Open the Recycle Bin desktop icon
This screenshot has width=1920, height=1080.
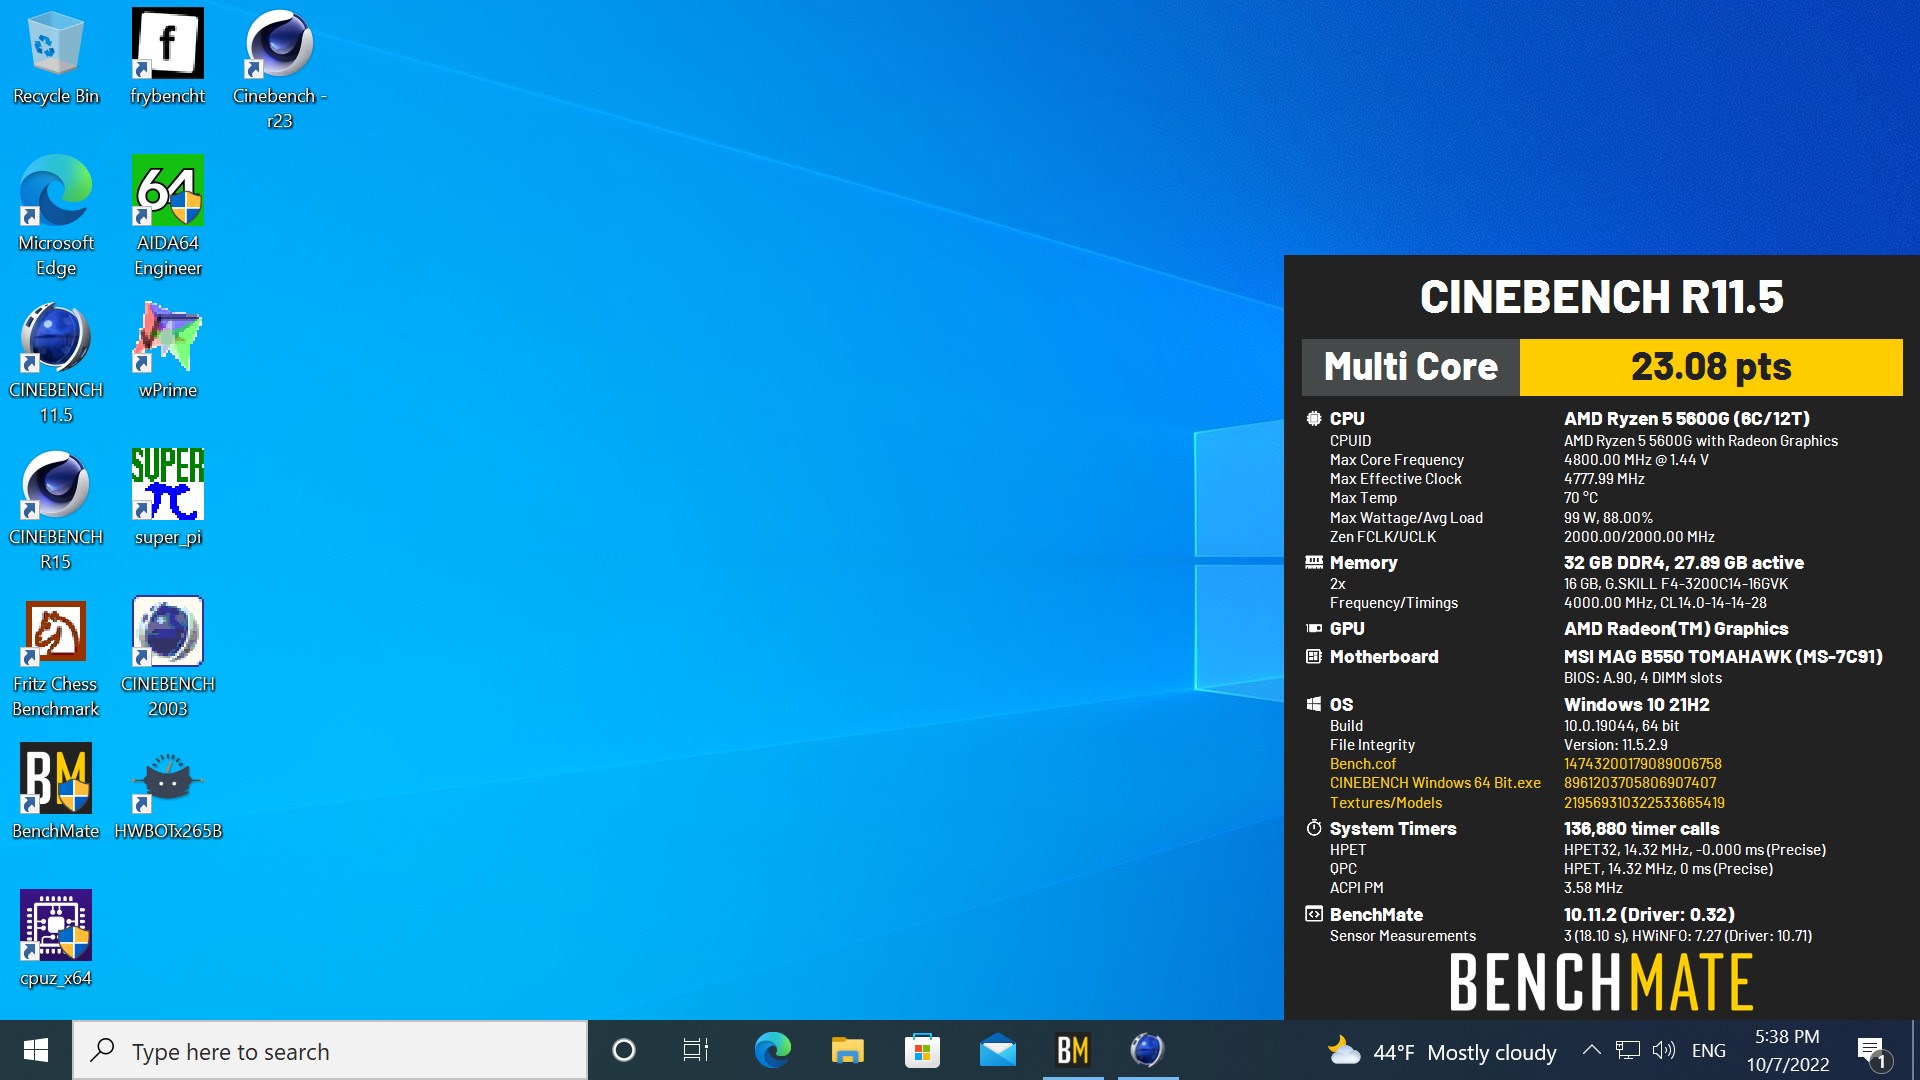tap(56, 58)
